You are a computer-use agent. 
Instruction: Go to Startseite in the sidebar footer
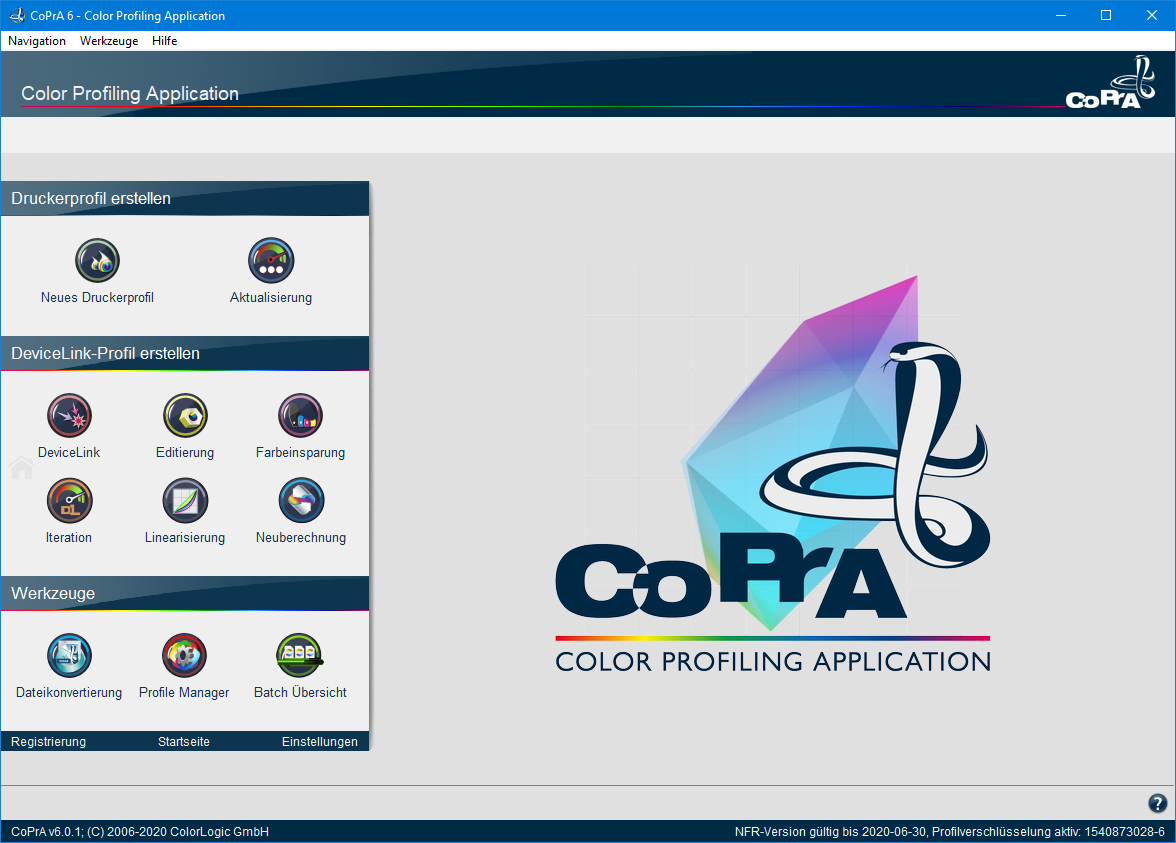click(x=184, y=742)
